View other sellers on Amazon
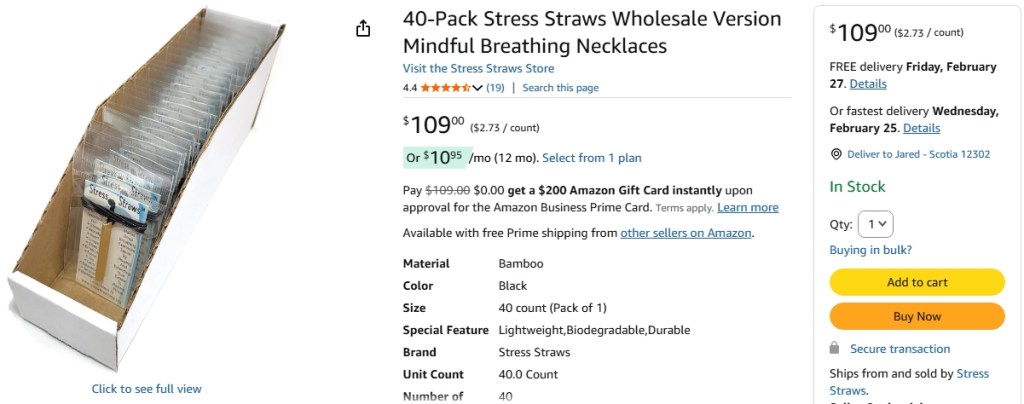This screenshot has width=1024, height=404. (686, 233)
